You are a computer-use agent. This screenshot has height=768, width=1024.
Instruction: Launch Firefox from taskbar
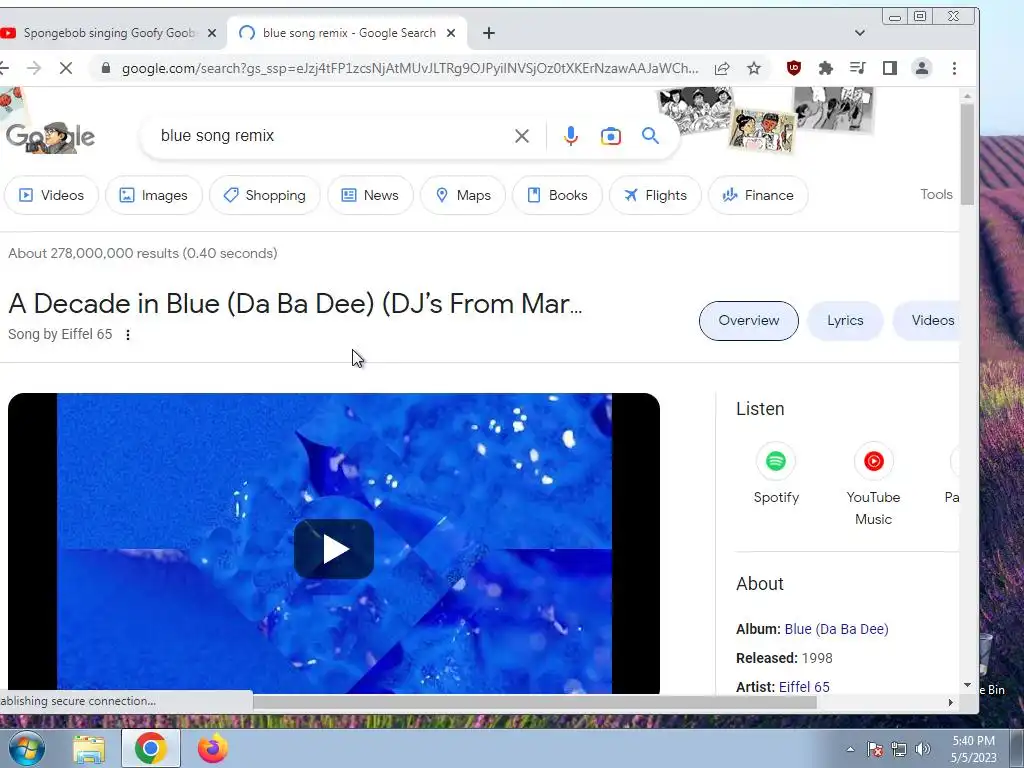212,748
